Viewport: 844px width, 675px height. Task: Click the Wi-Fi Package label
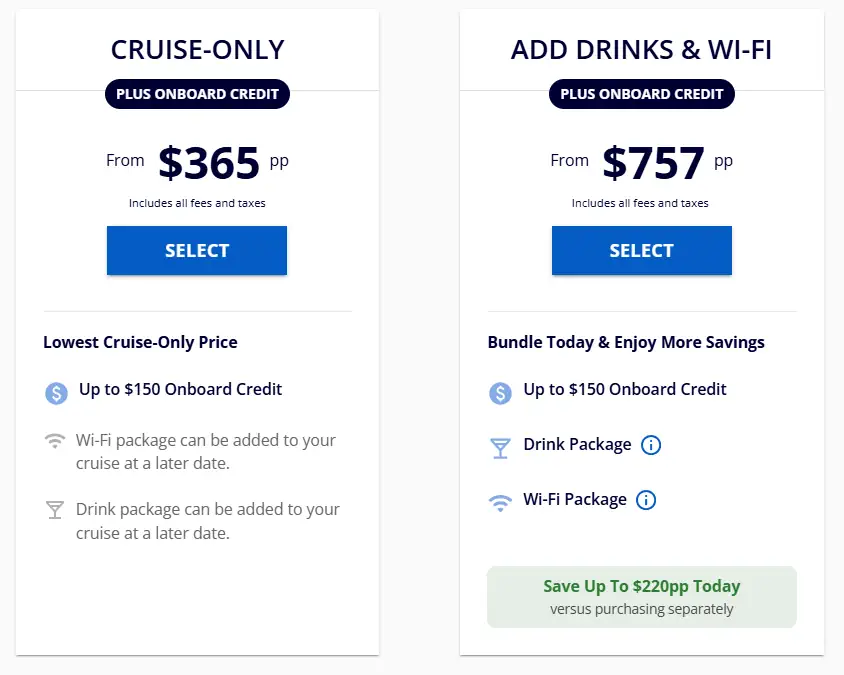tap(575, 499)
